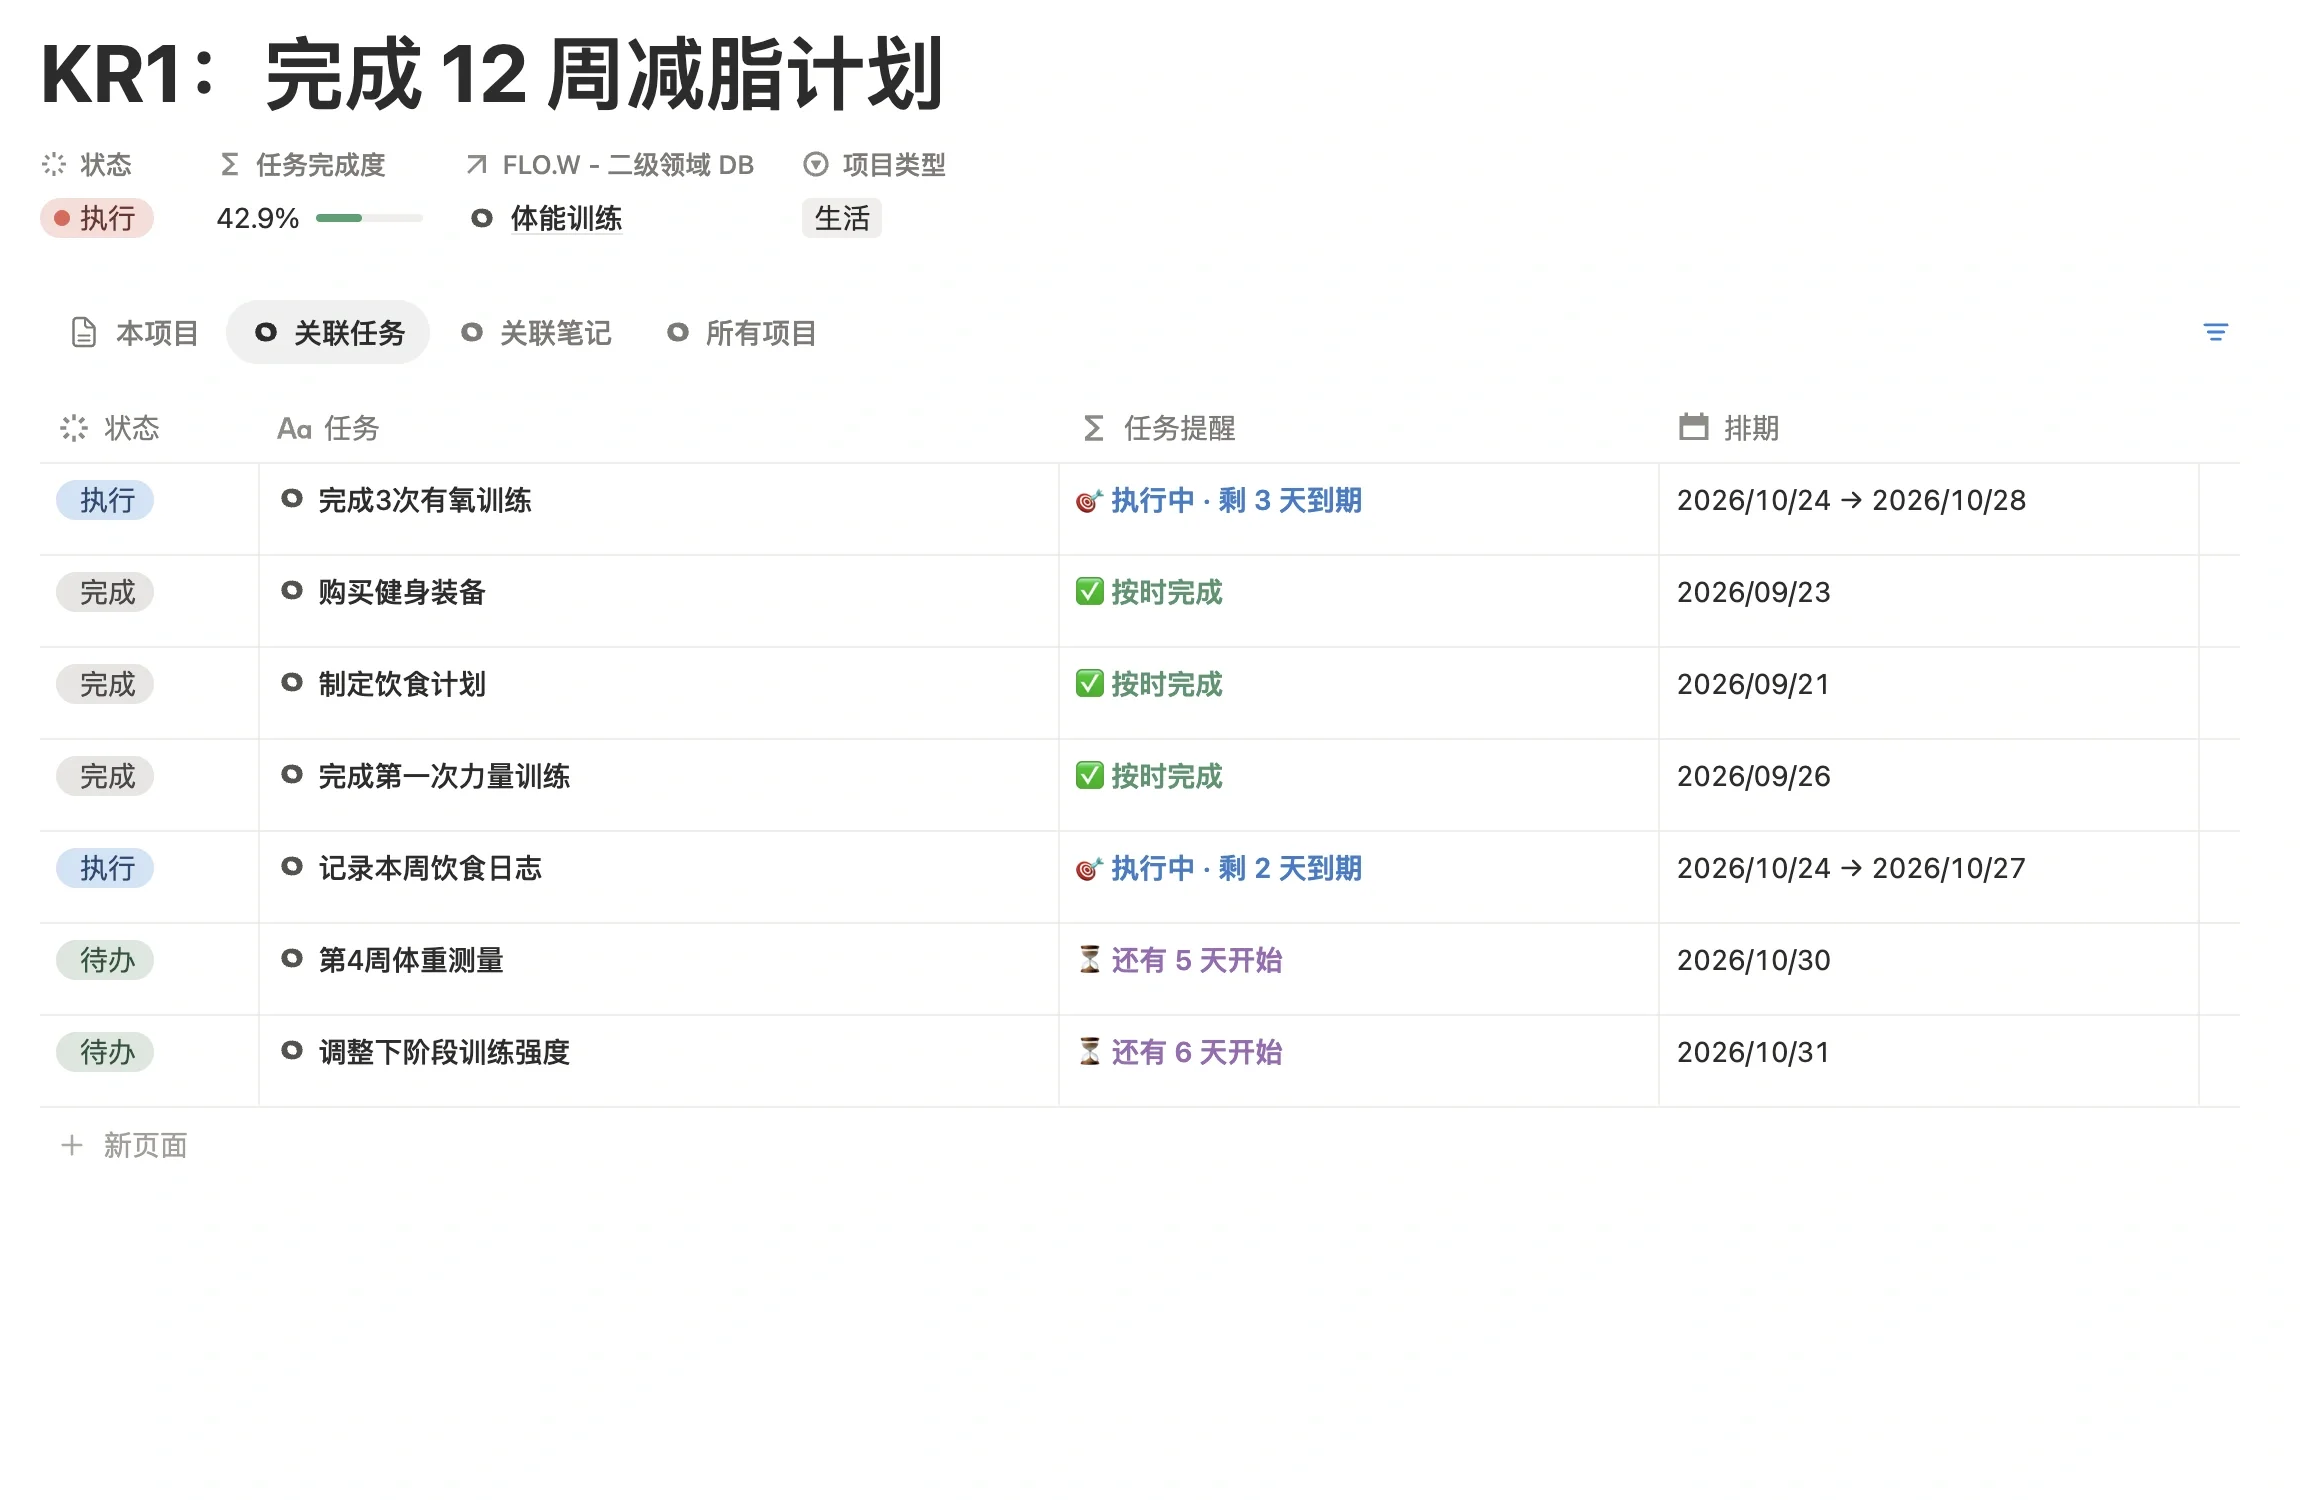
Task: Change 待办 status of 调整下阶段训练强度
Action: click(105, 1052)
